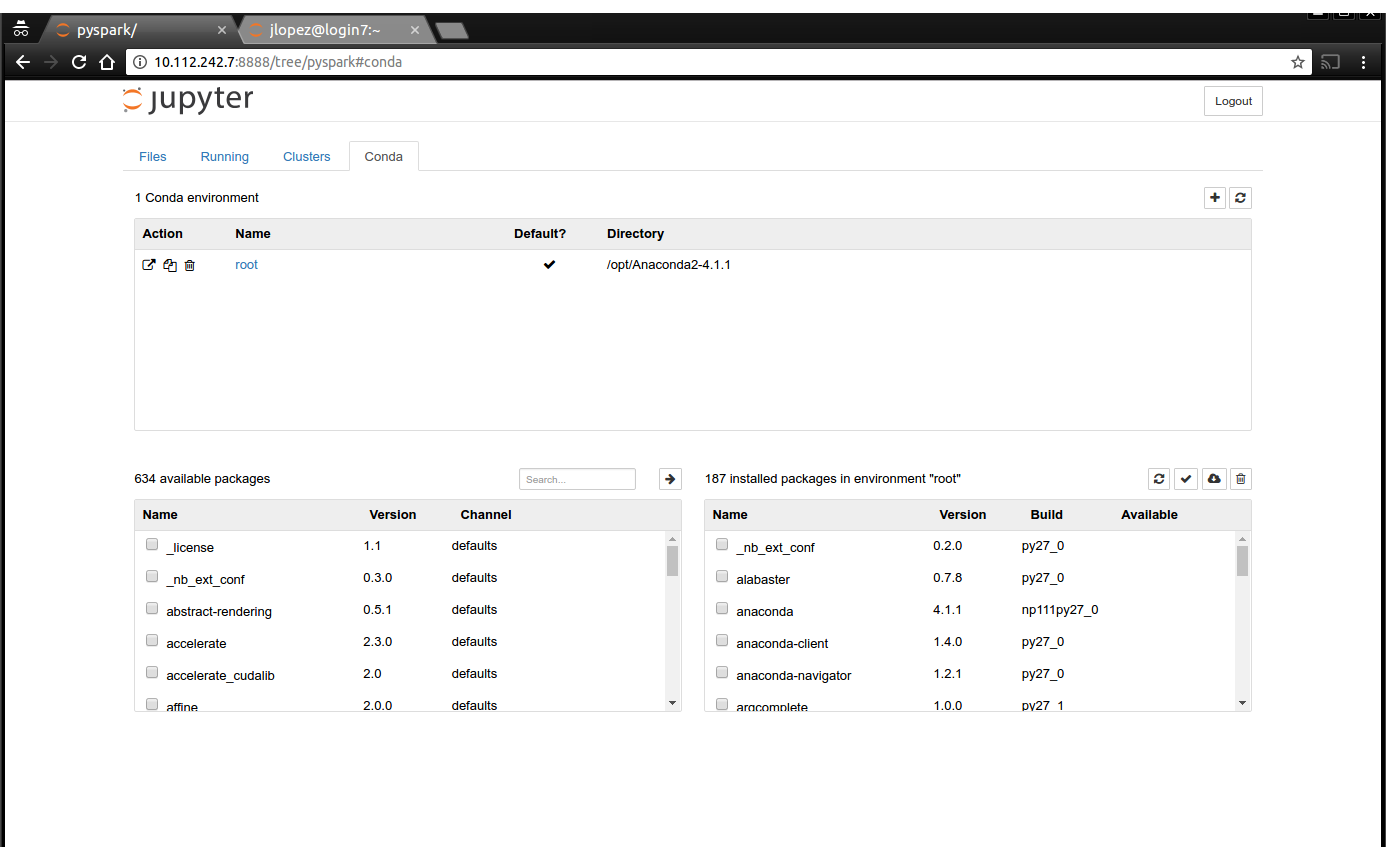Screen dimensions: 1386x860
Task: Click the Directory column header
Action: pos(635,234)
